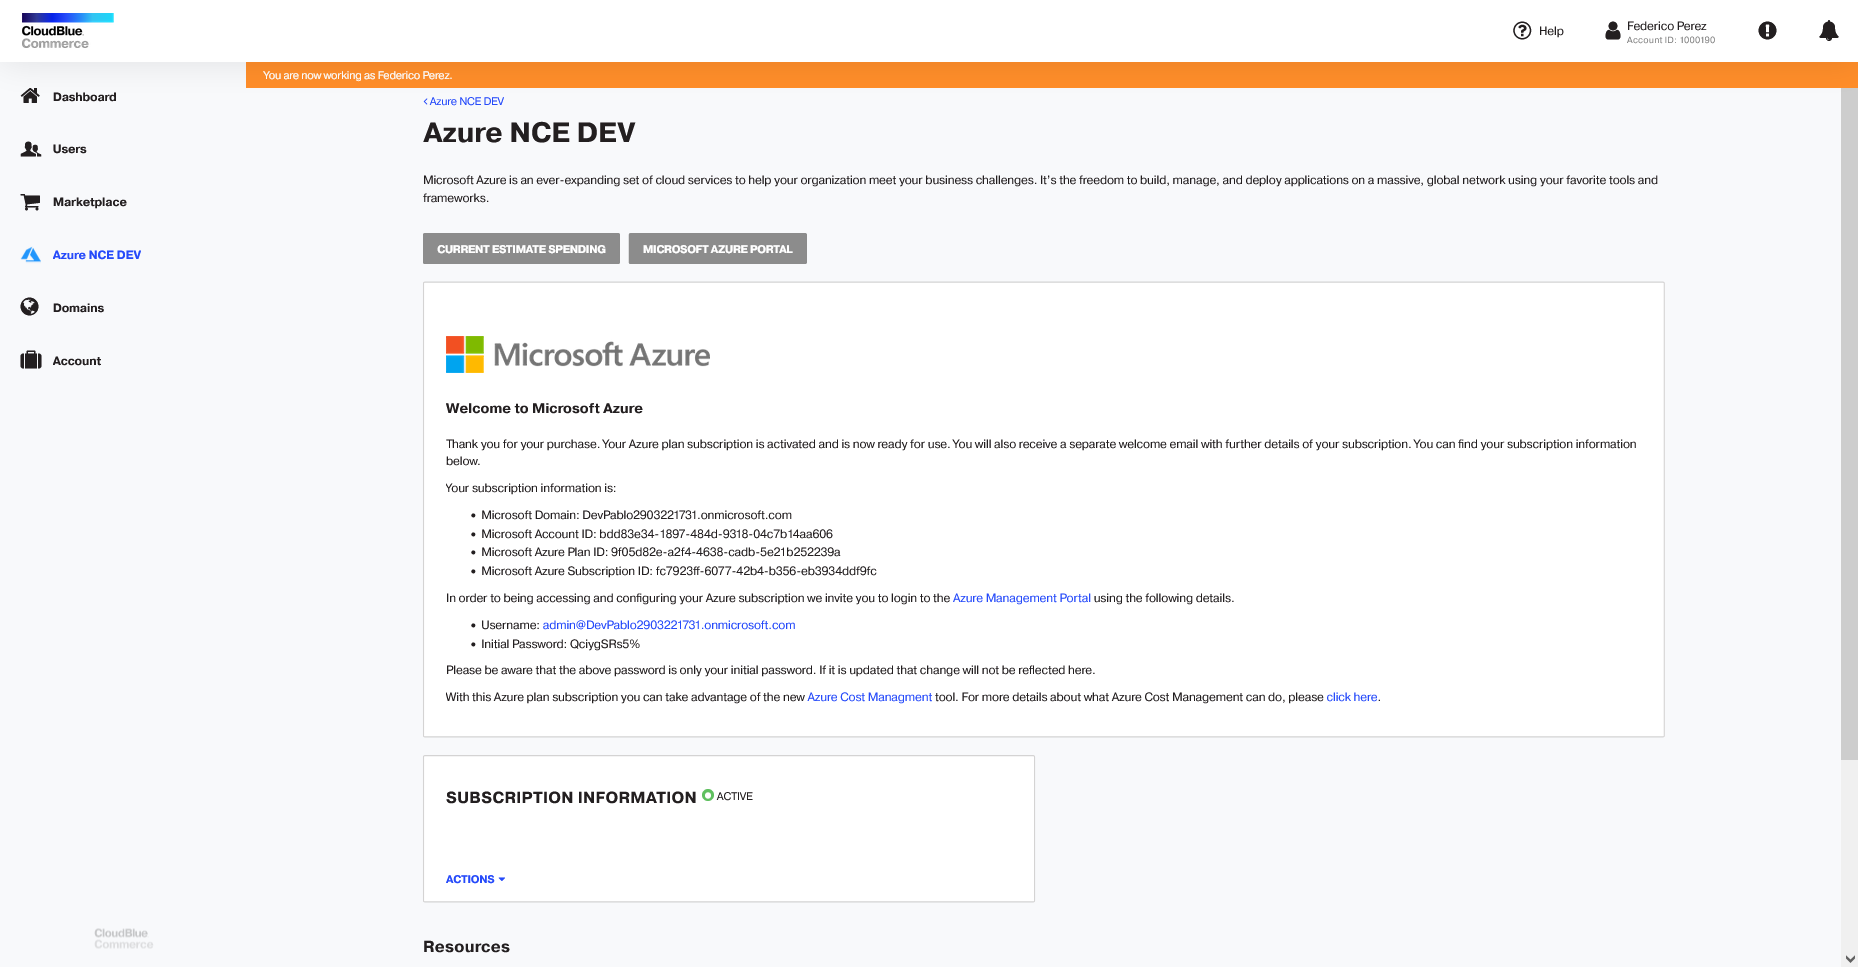
Task: Open the Account sidebar section
Action: 76,361
